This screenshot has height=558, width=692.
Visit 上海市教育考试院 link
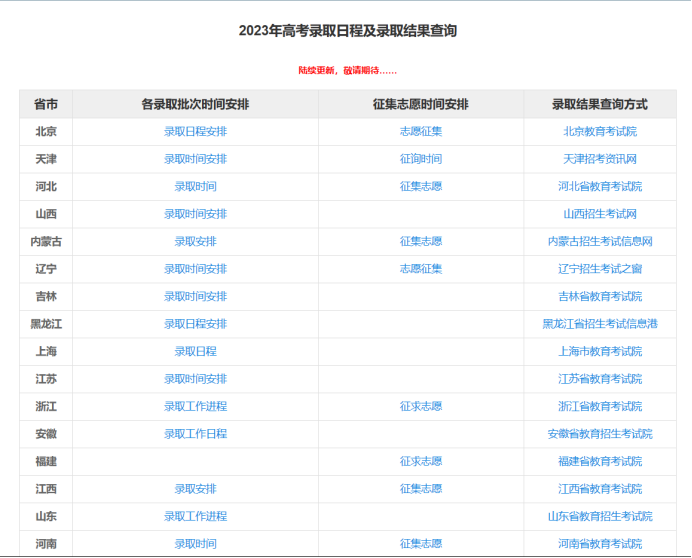pos(600,351)
